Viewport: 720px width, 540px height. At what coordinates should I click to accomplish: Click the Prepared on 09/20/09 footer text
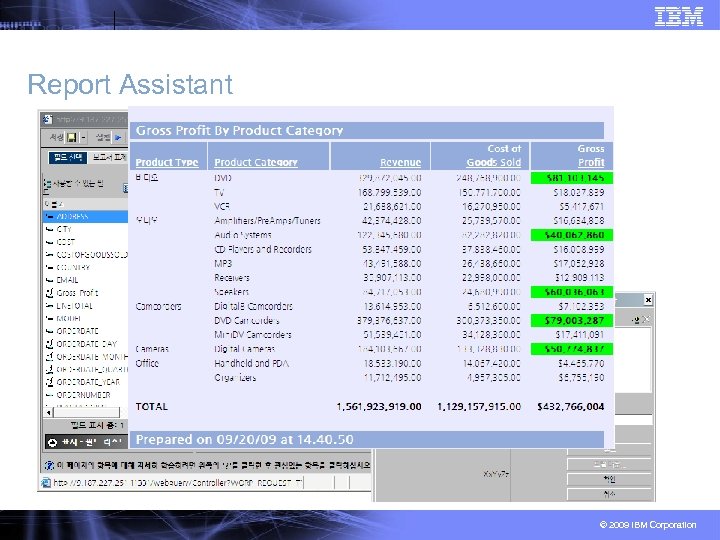[x=245, y=439]
